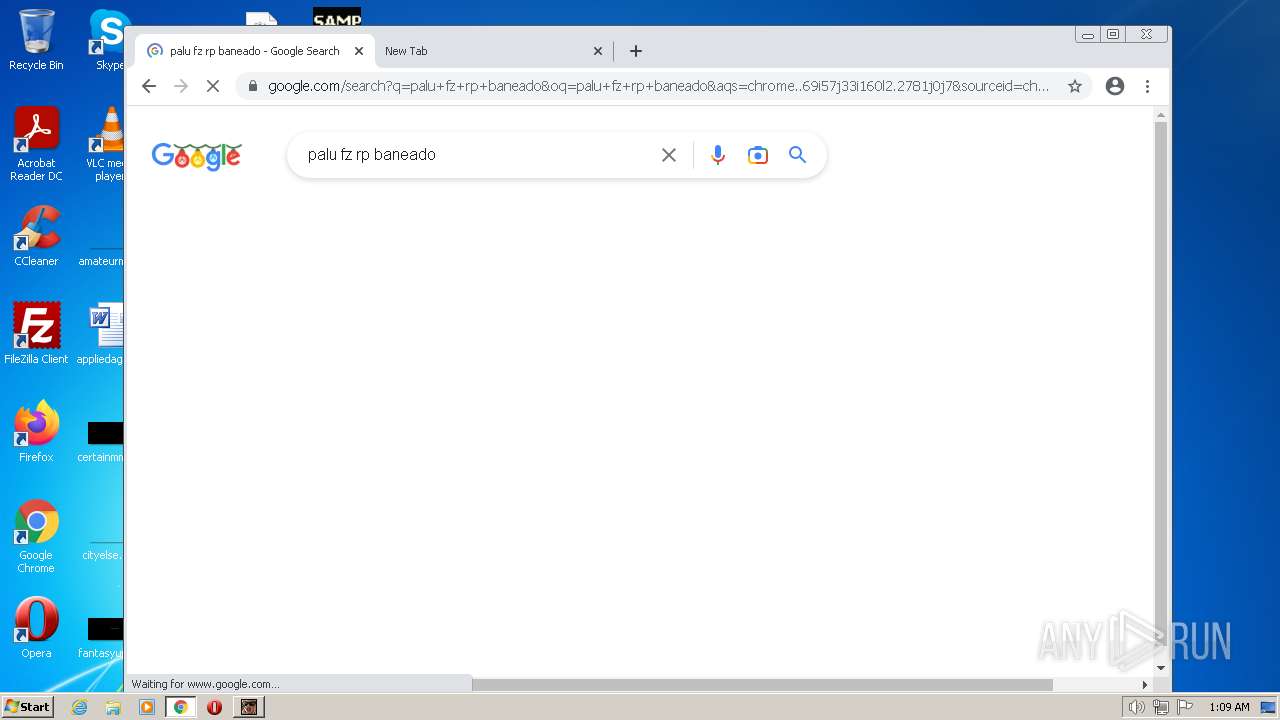This screenshot has width=1280, height=720.
Task: Click the address bar URL field
Action: (658, 86)
